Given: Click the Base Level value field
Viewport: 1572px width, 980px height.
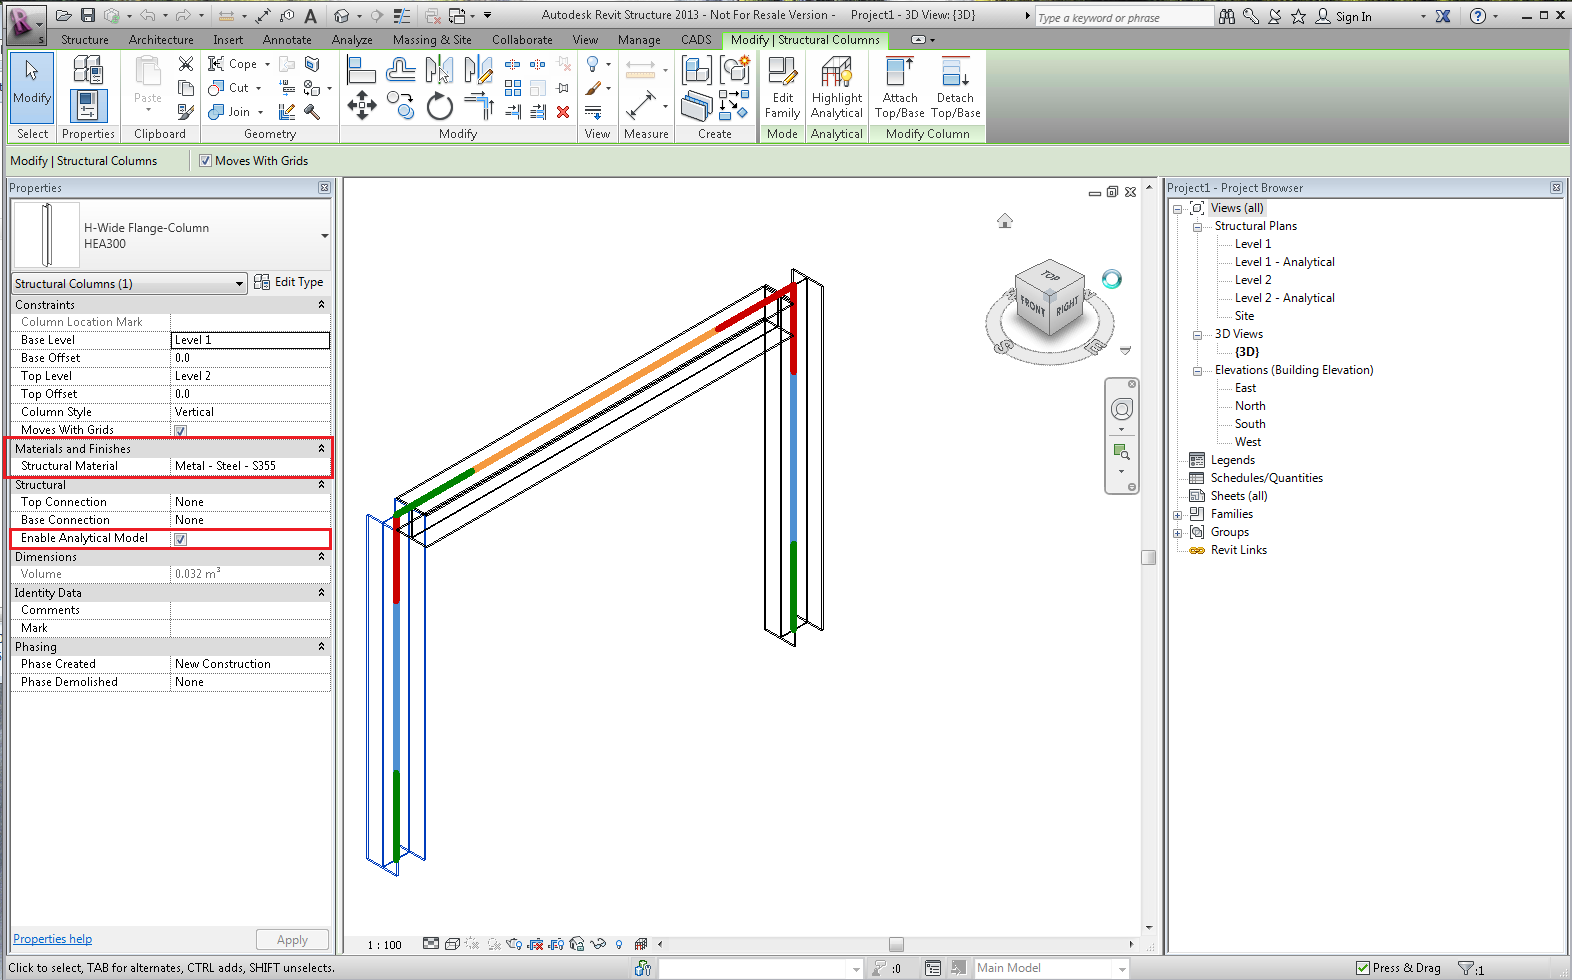Looking at the screenshot, I should coord(250,340).
